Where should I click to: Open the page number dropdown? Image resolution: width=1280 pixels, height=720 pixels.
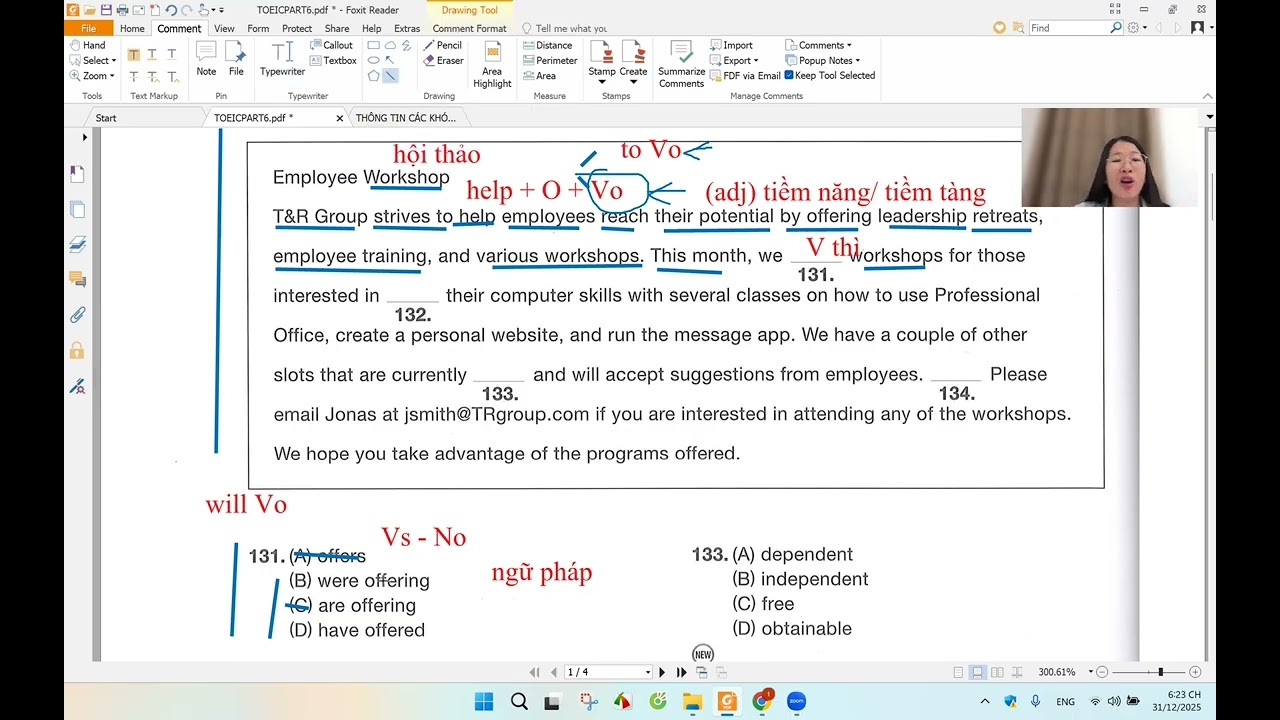pyautogui.click(x=648, y=672)
